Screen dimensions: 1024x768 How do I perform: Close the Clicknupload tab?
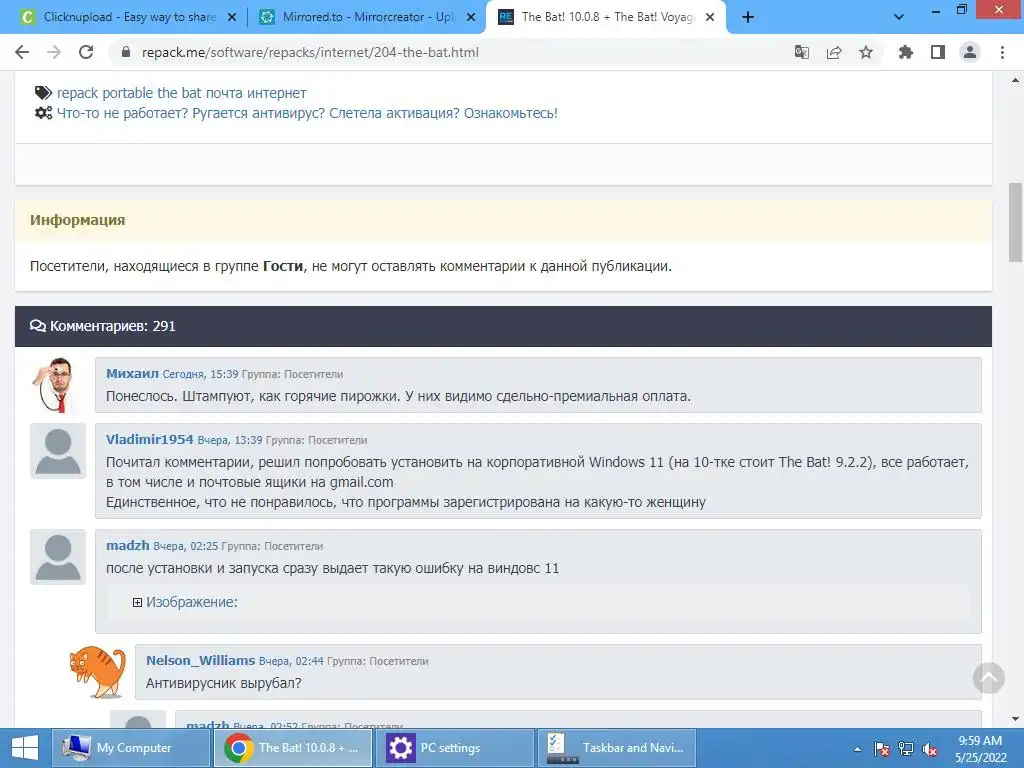tap(232, 18)
